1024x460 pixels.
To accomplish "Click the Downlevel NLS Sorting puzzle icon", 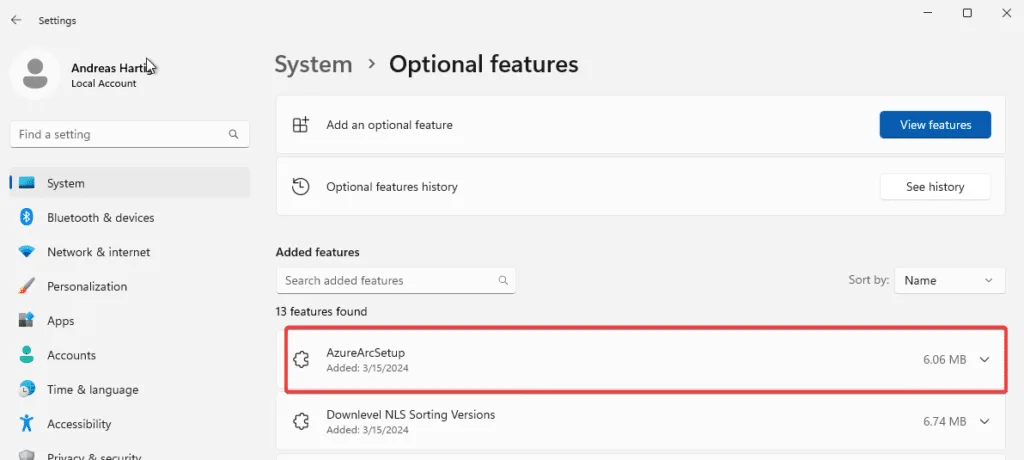I will tap(300, 421).
